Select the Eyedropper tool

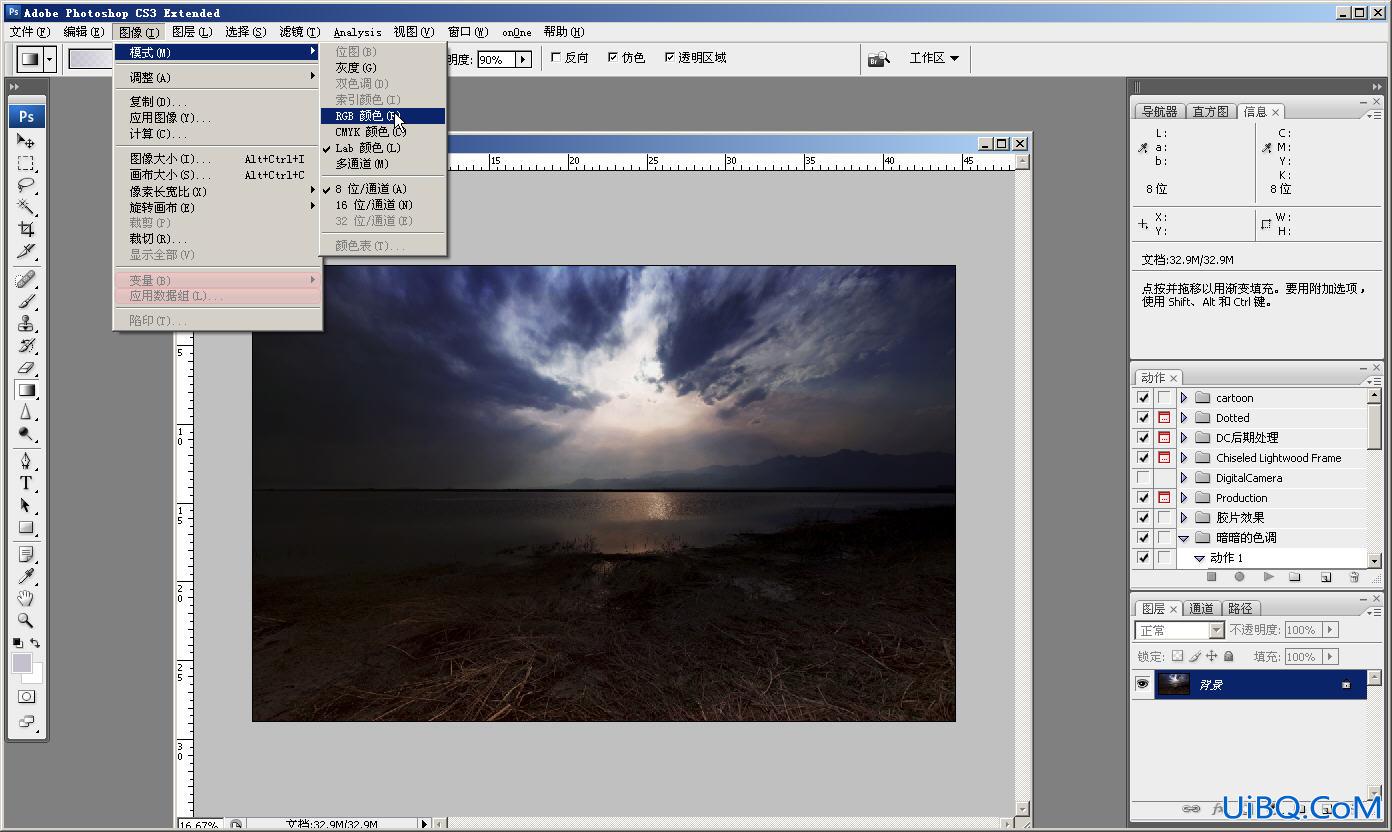tap(26, 576)
